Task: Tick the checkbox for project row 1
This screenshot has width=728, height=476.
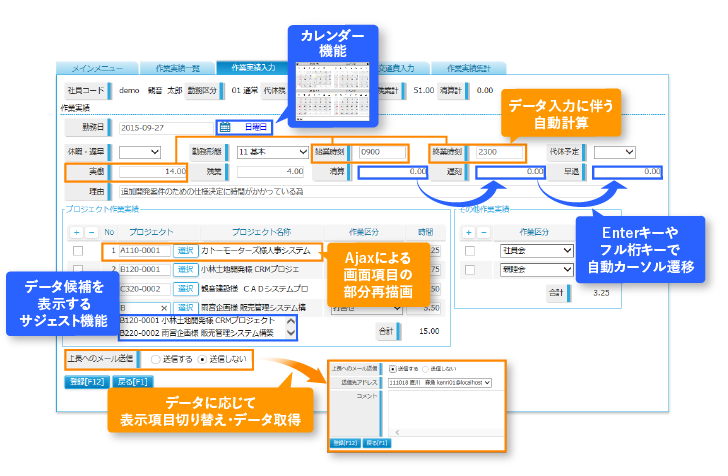Action: [78, 250]
